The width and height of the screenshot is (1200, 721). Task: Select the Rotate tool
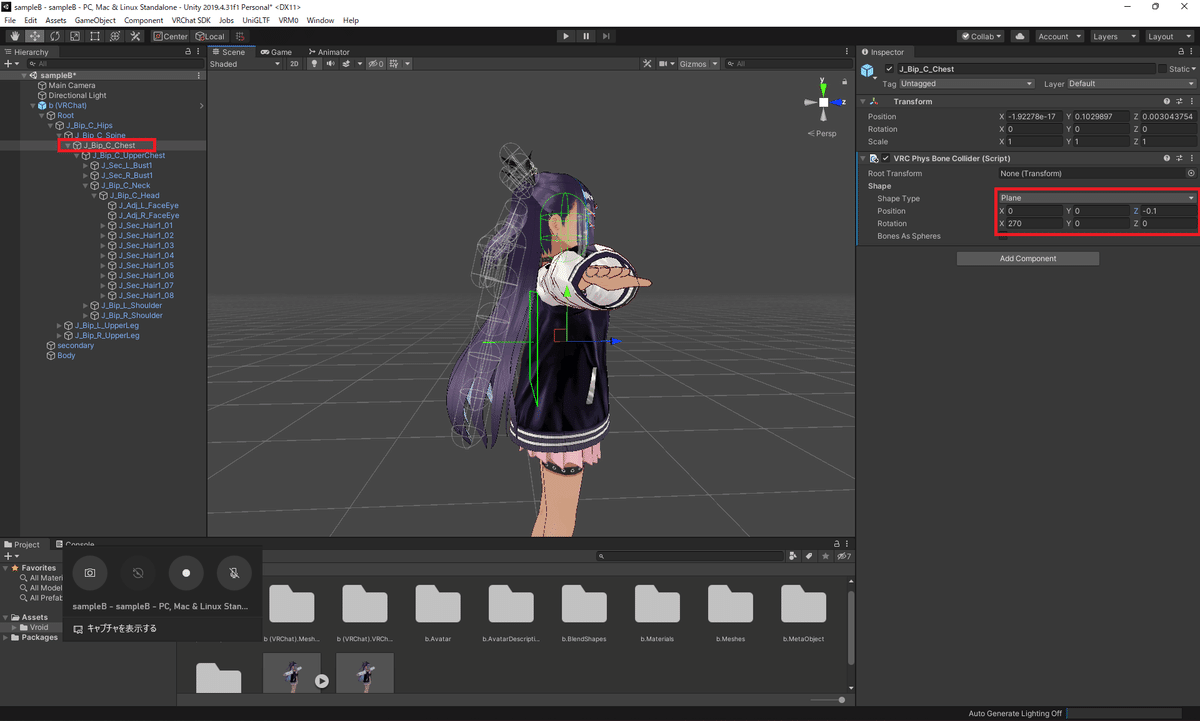[54, 36]
